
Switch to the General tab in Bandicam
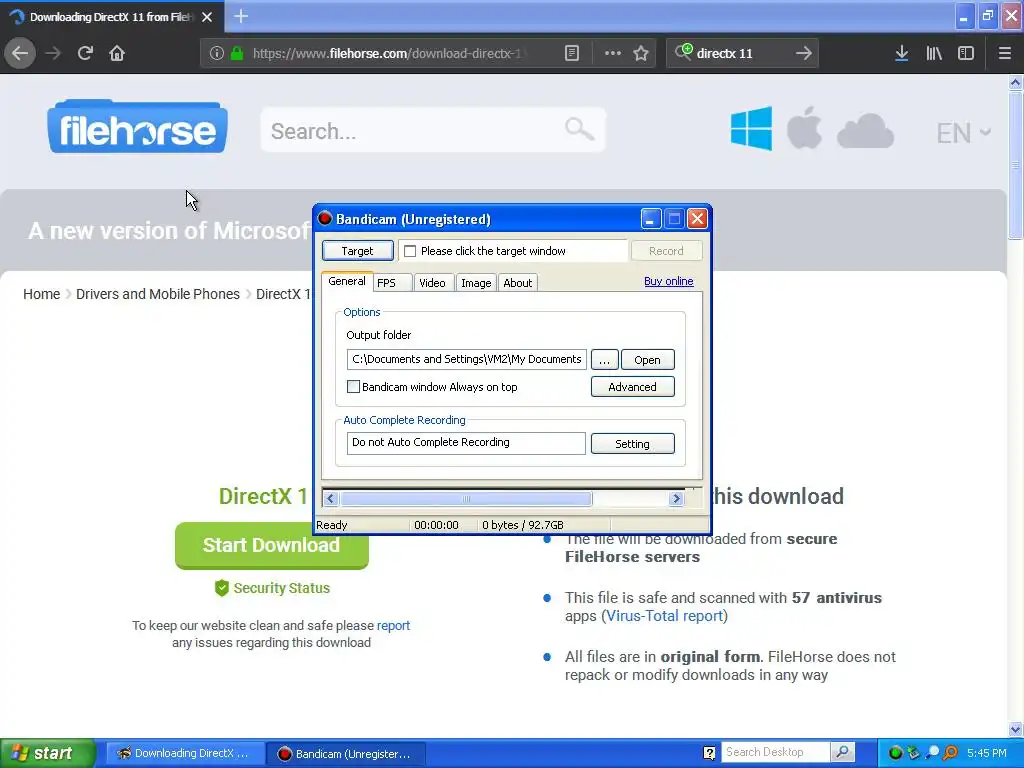347,281
